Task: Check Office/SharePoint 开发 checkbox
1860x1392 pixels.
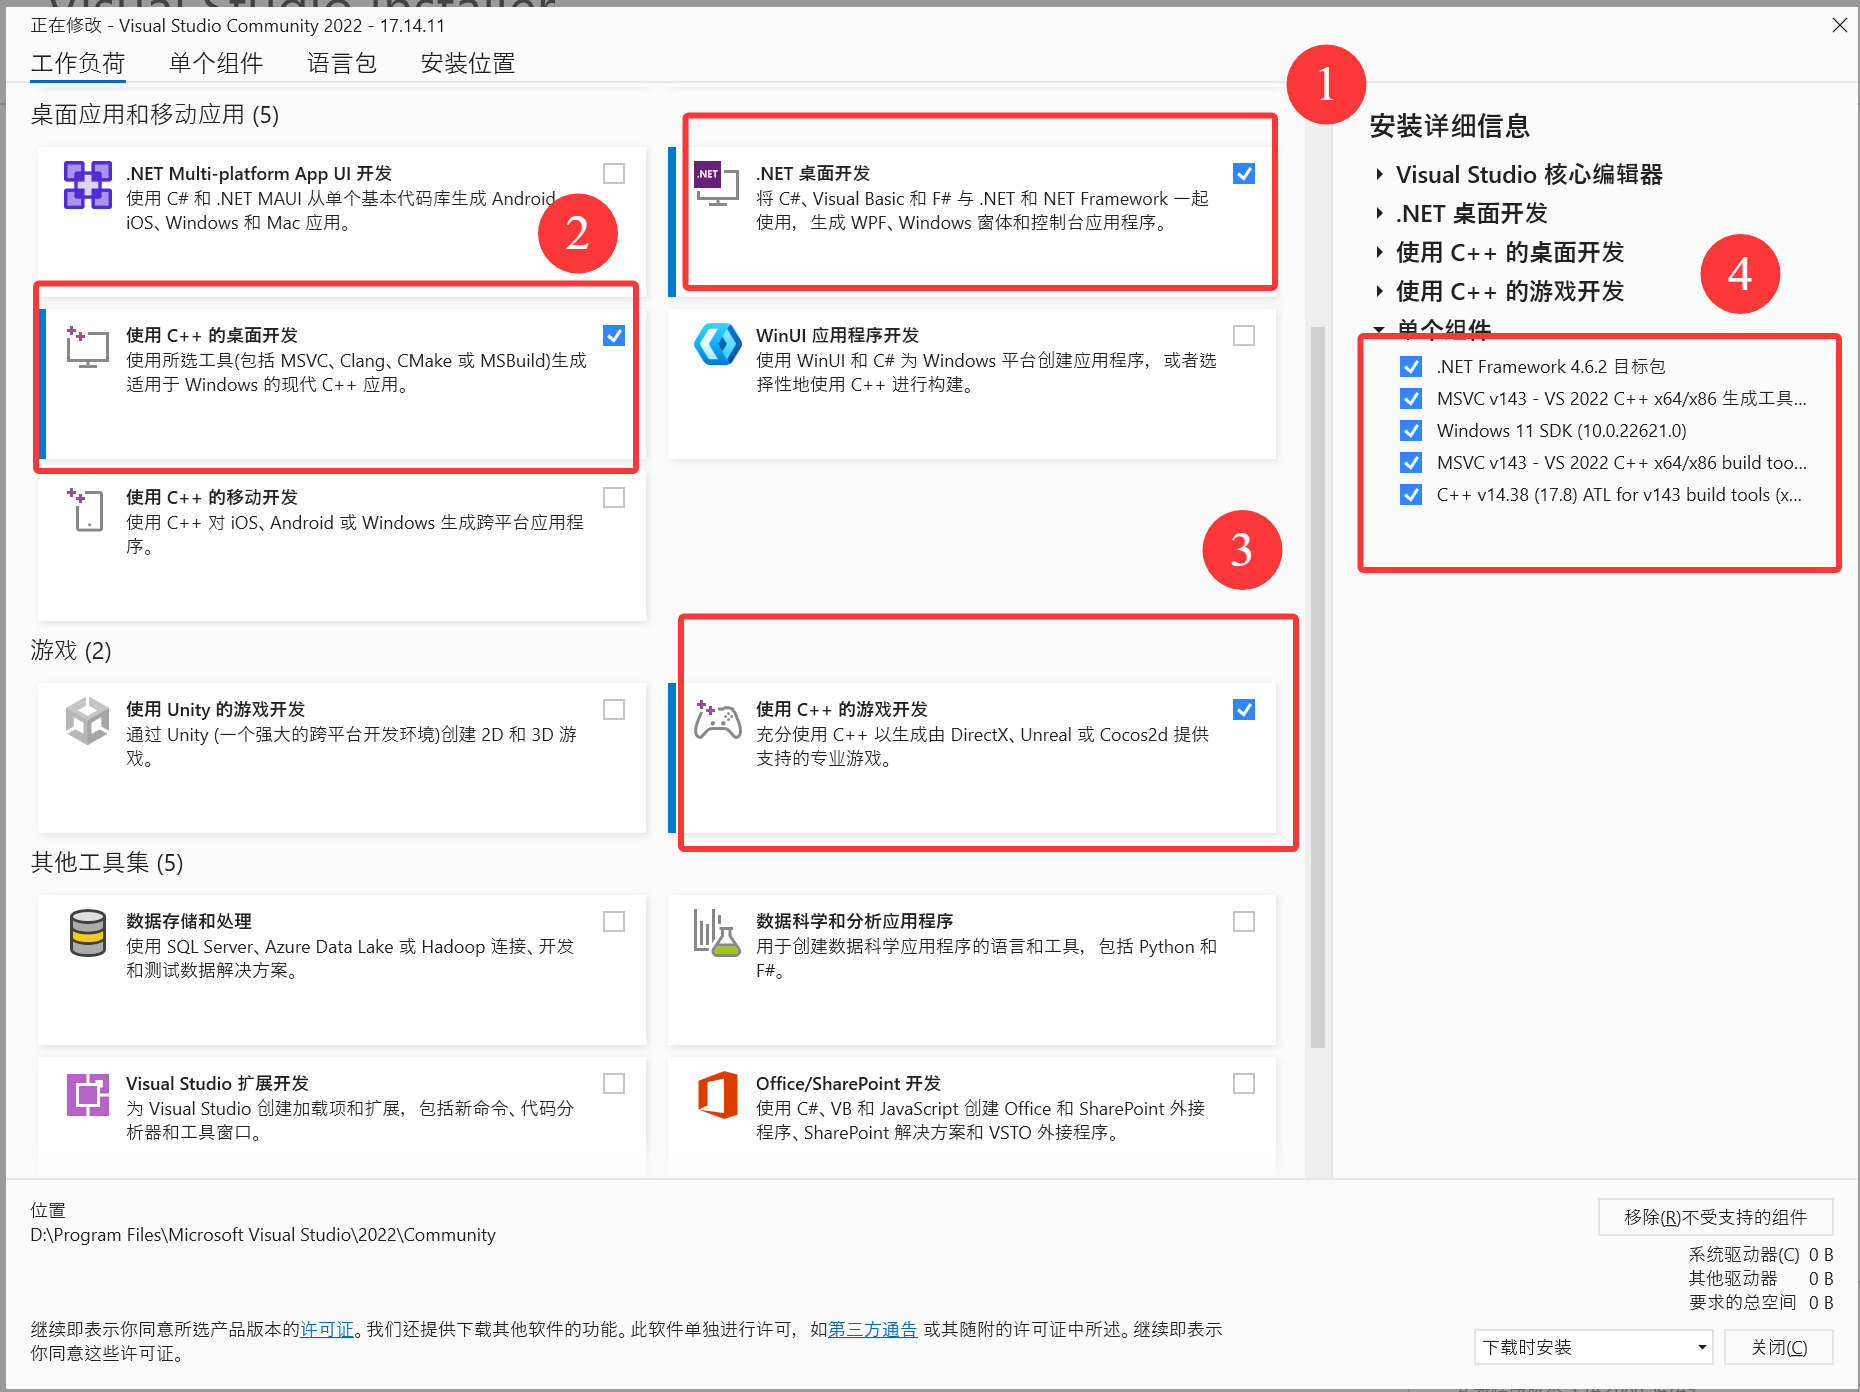Action: point(1244,1084)
